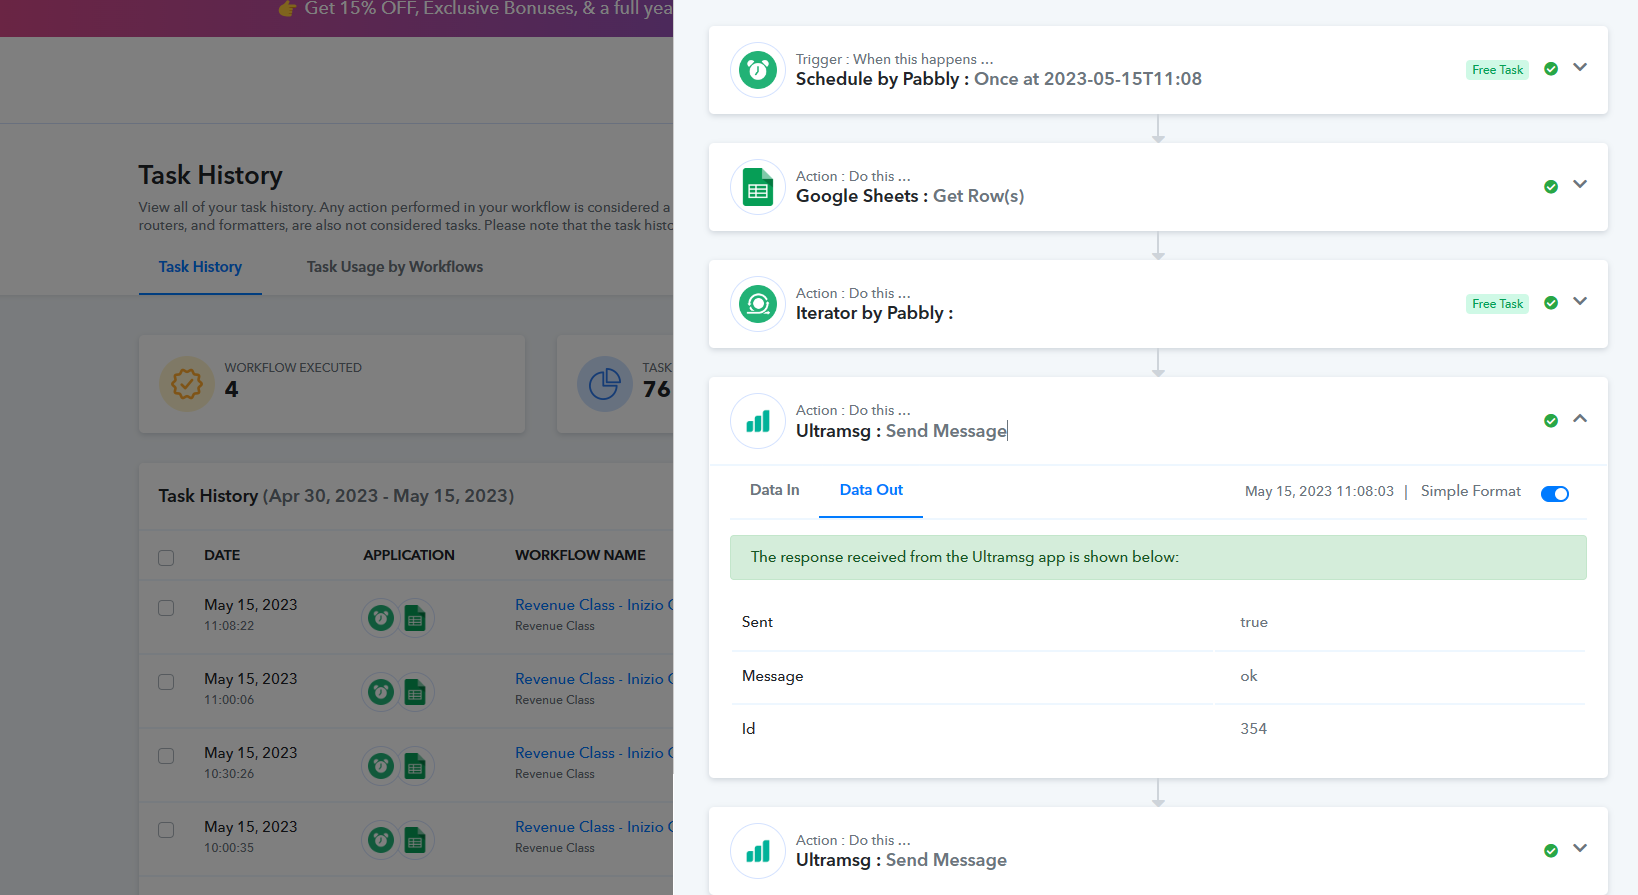Click the execution timestamp May 15, 2023 11:08:03

point(1319,491)
